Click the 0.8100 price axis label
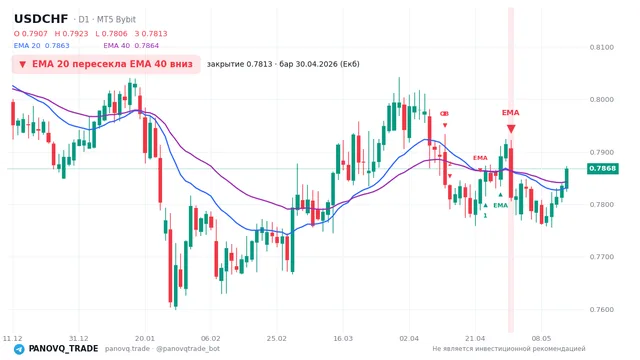 click(602, 47)
